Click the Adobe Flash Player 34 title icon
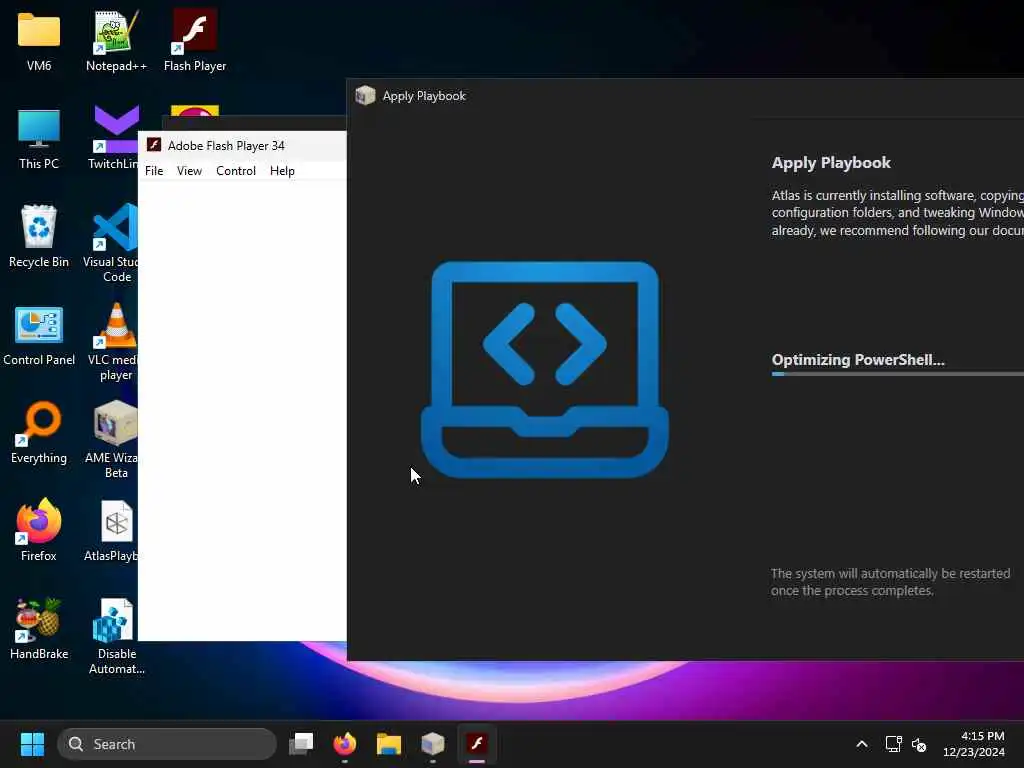The height and width of the screenshot is (768, 1024). click(154, 145)
